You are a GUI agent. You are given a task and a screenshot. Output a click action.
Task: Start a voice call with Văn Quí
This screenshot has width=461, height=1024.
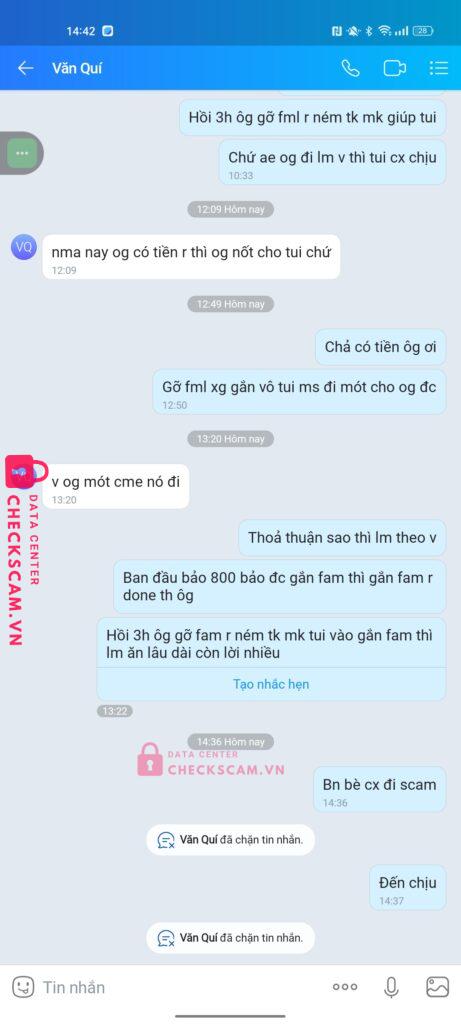351,68
